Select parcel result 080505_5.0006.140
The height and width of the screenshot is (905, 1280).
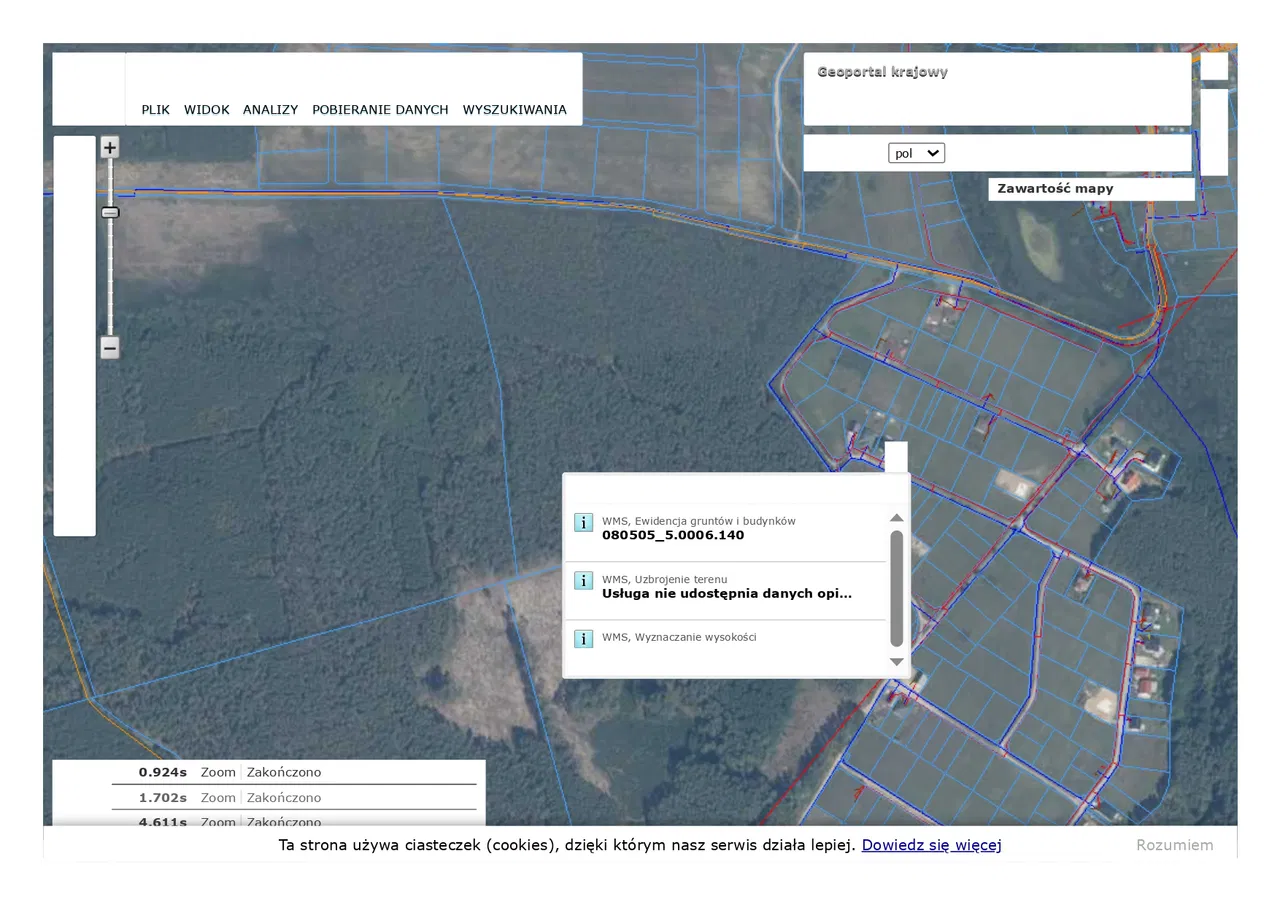pyautogui.click(x=673, y=536)
